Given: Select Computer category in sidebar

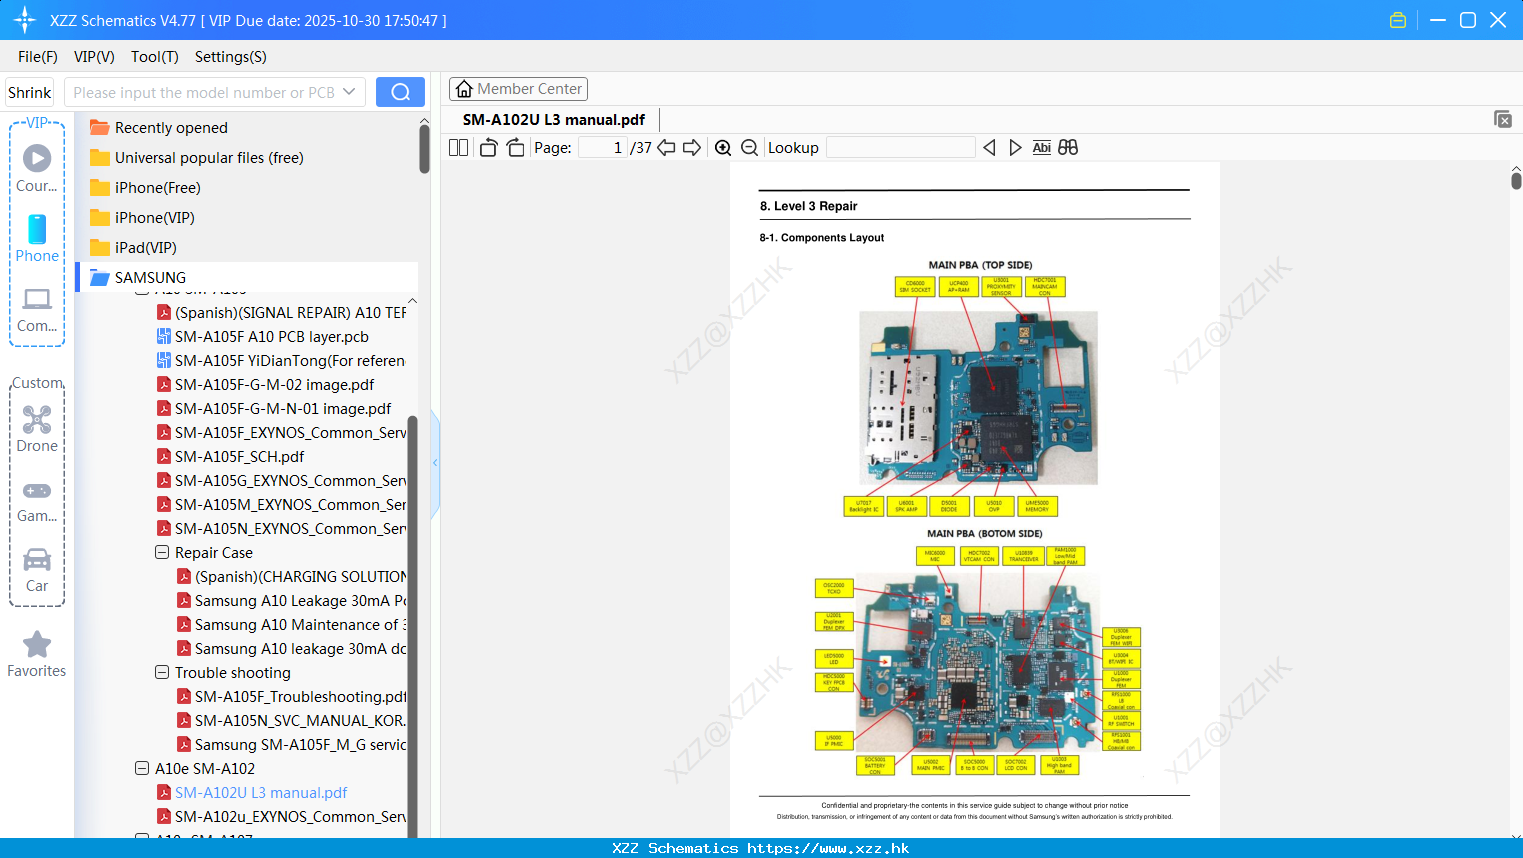Looking at the screenshot, I should (37, 310).
